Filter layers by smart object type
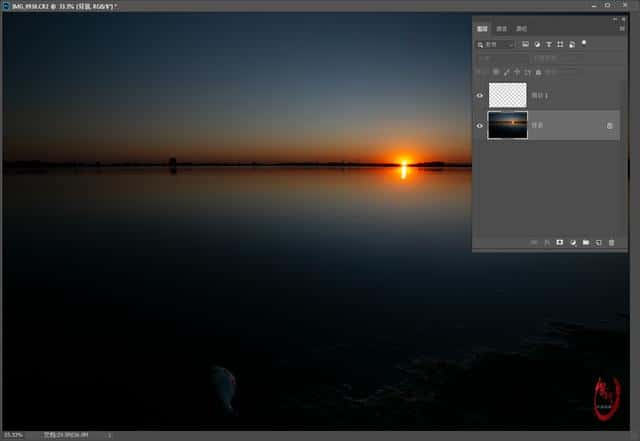The width and height of the screenshot is (640, 441). click(572, 45)
